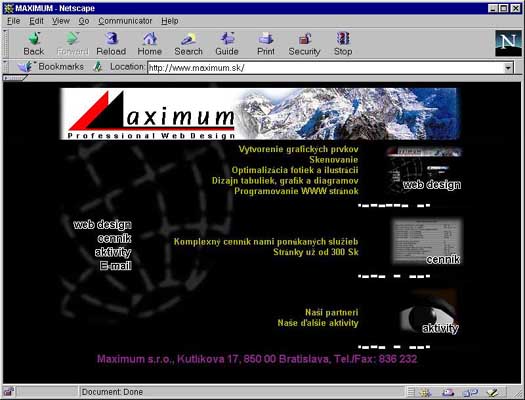
Task: Click 'Dizajn tabuliek, grafík a diagramov' text
Action: tap(285, 181)
